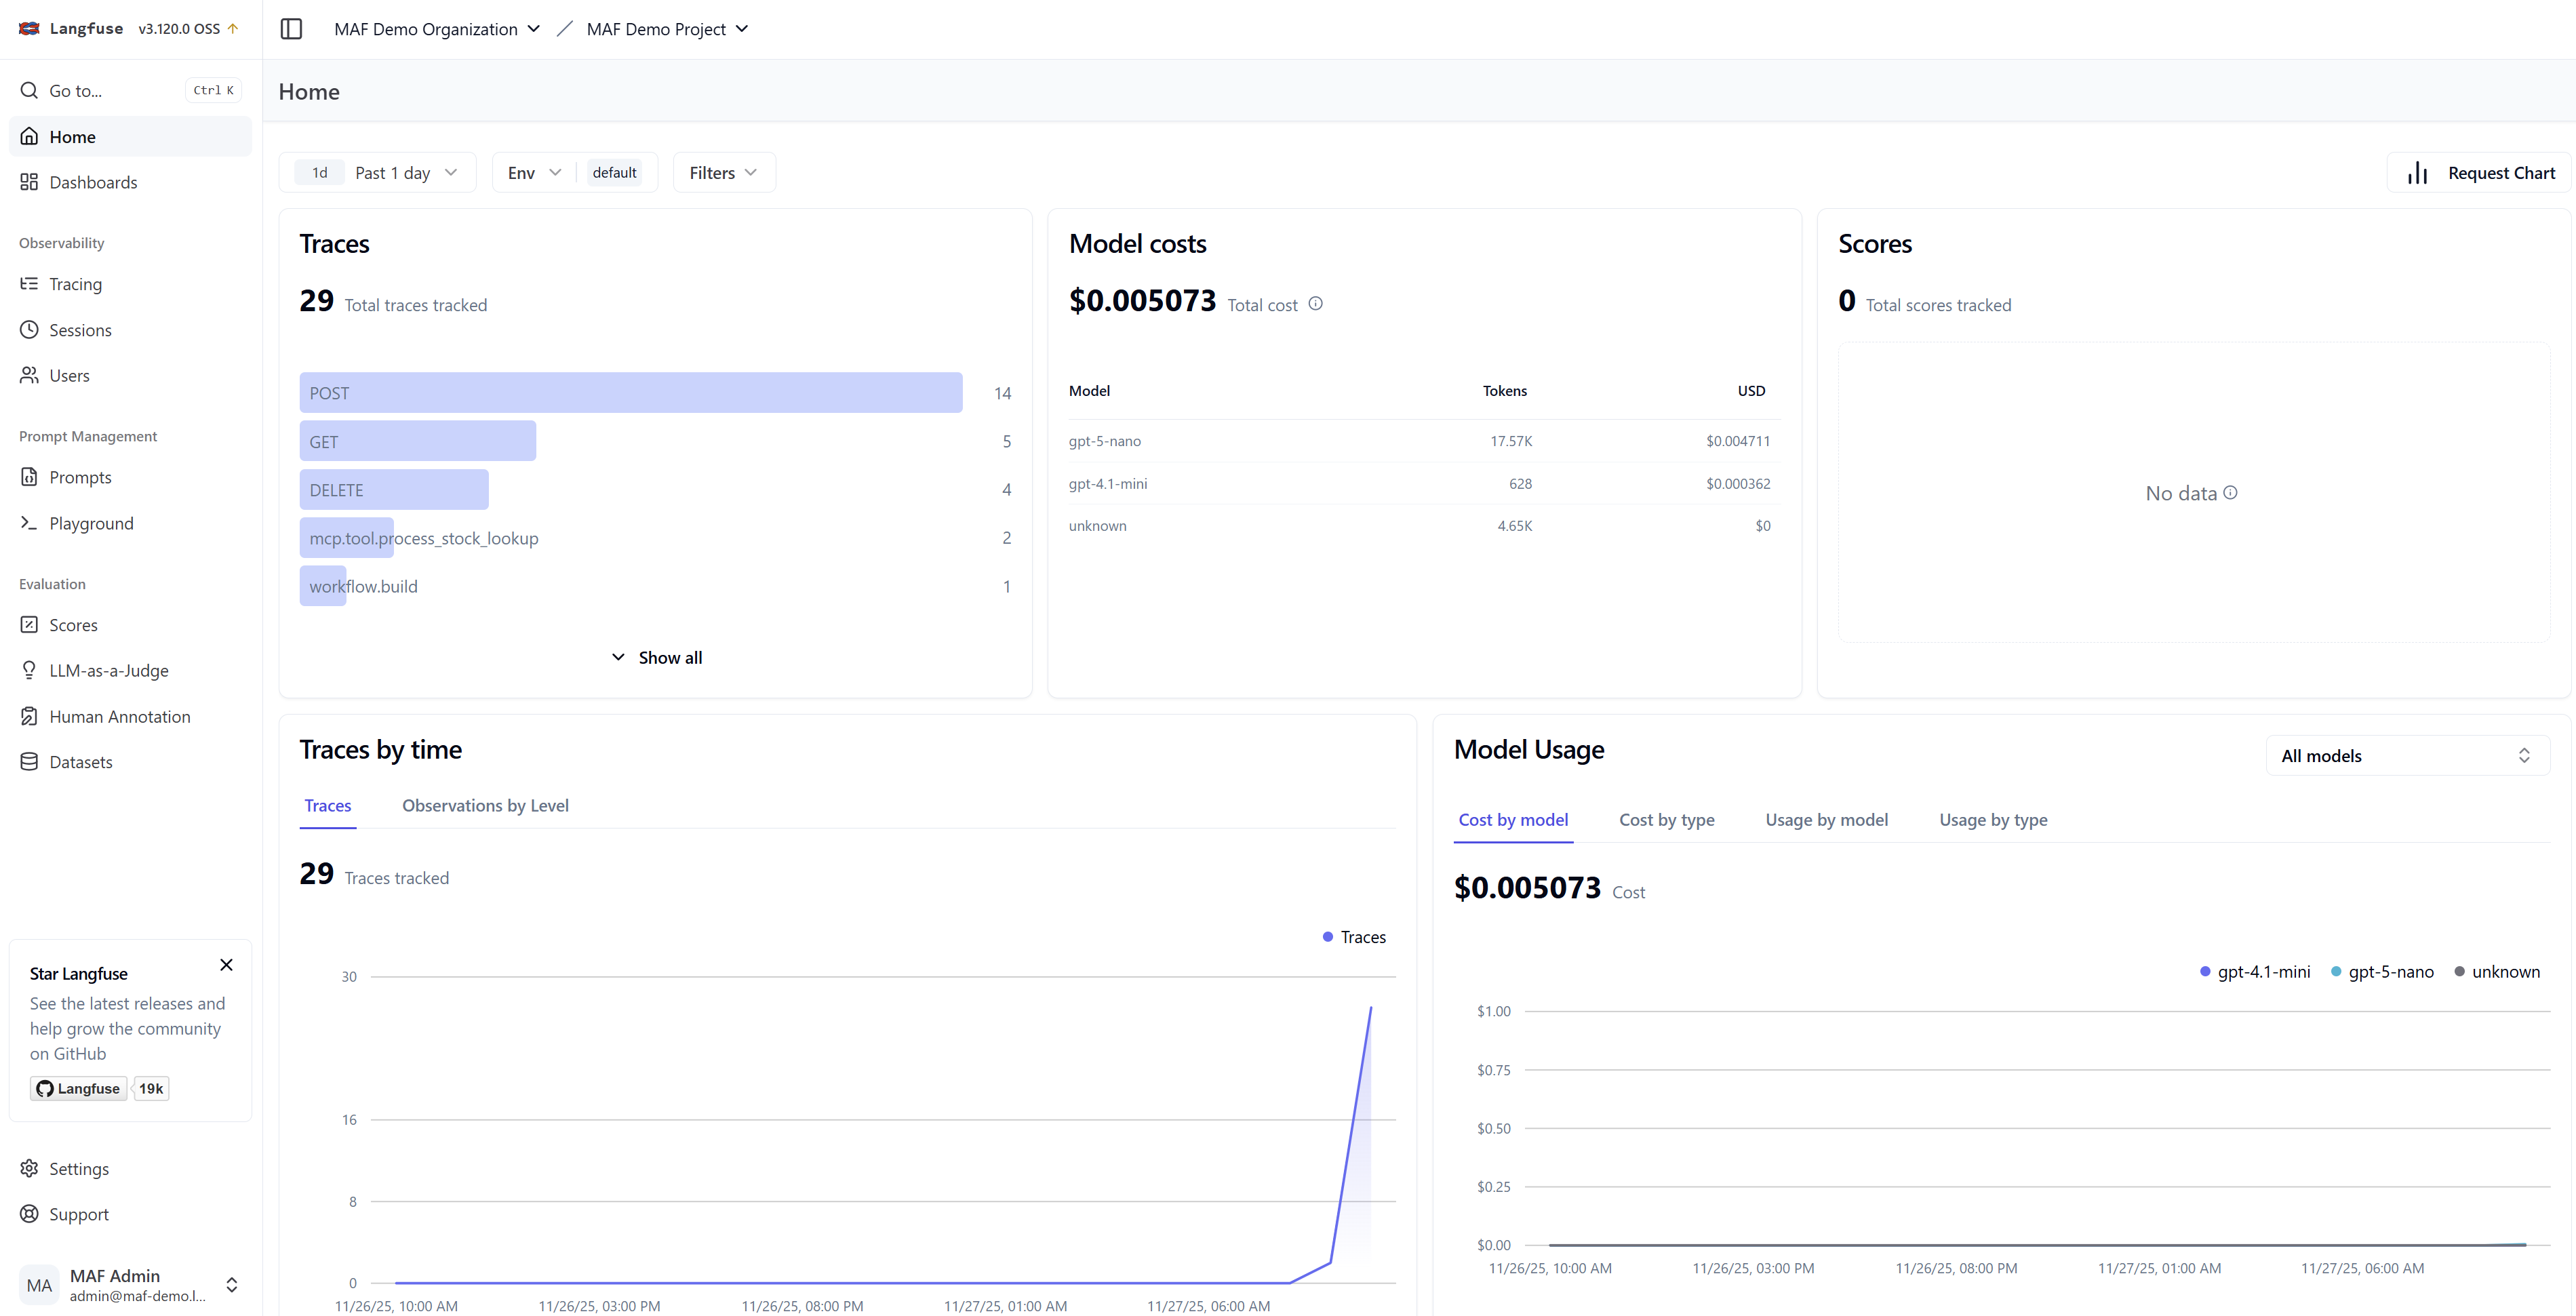Toggle the sidebar panel icon

tap(291, 29)
